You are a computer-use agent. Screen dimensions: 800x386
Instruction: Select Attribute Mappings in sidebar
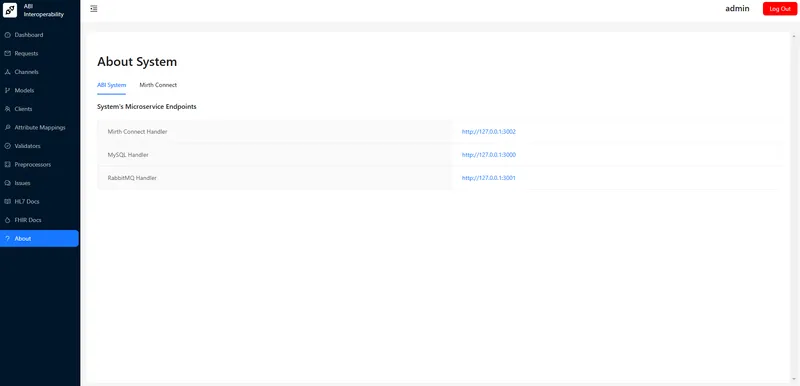(39, 127)
